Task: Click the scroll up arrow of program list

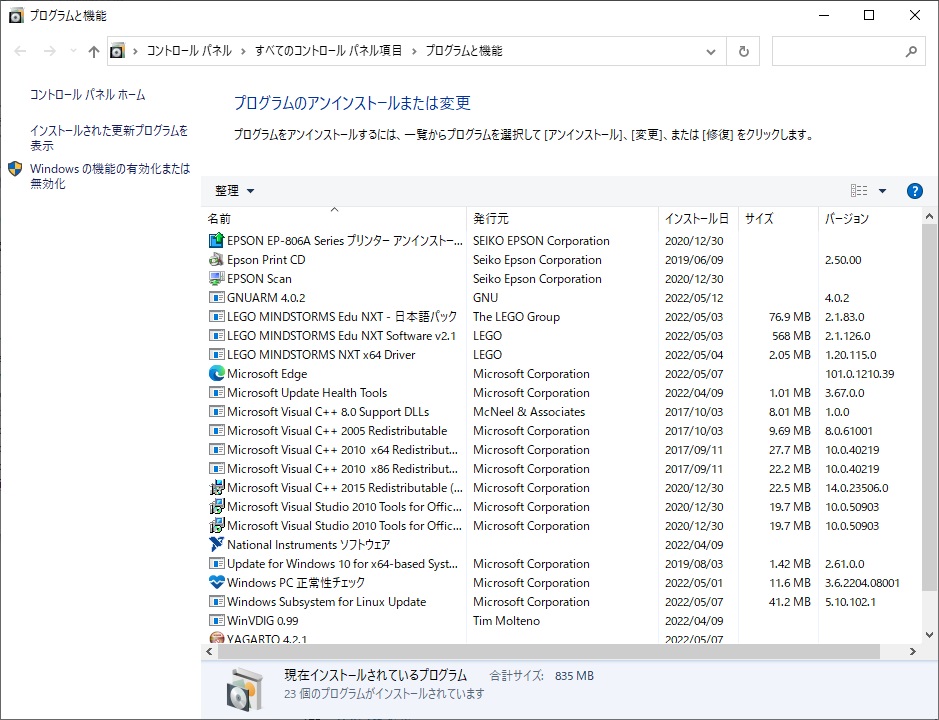Action: (x=929, y=216)
